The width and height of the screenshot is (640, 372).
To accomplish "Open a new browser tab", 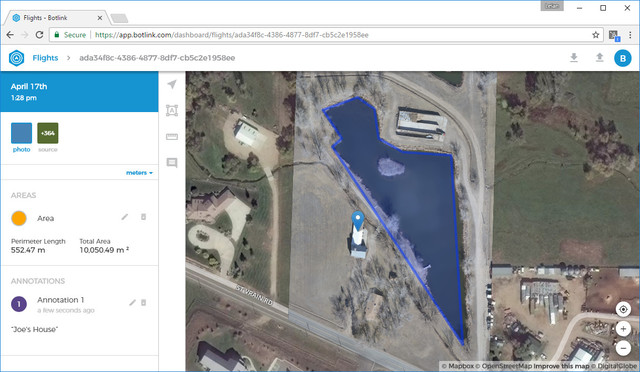I will (119, 18).
